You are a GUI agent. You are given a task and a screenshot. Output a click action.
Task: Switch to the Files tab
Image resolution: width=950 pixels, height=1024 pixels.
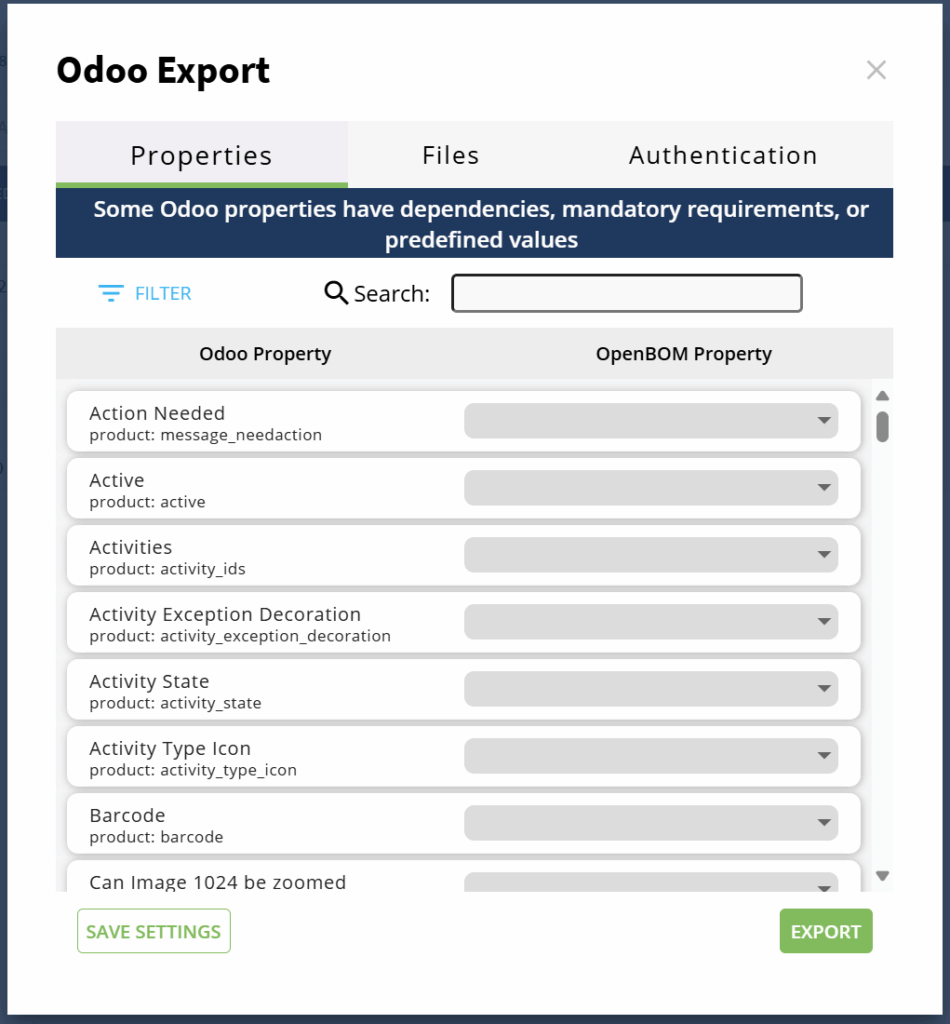(x=450, y=155)
